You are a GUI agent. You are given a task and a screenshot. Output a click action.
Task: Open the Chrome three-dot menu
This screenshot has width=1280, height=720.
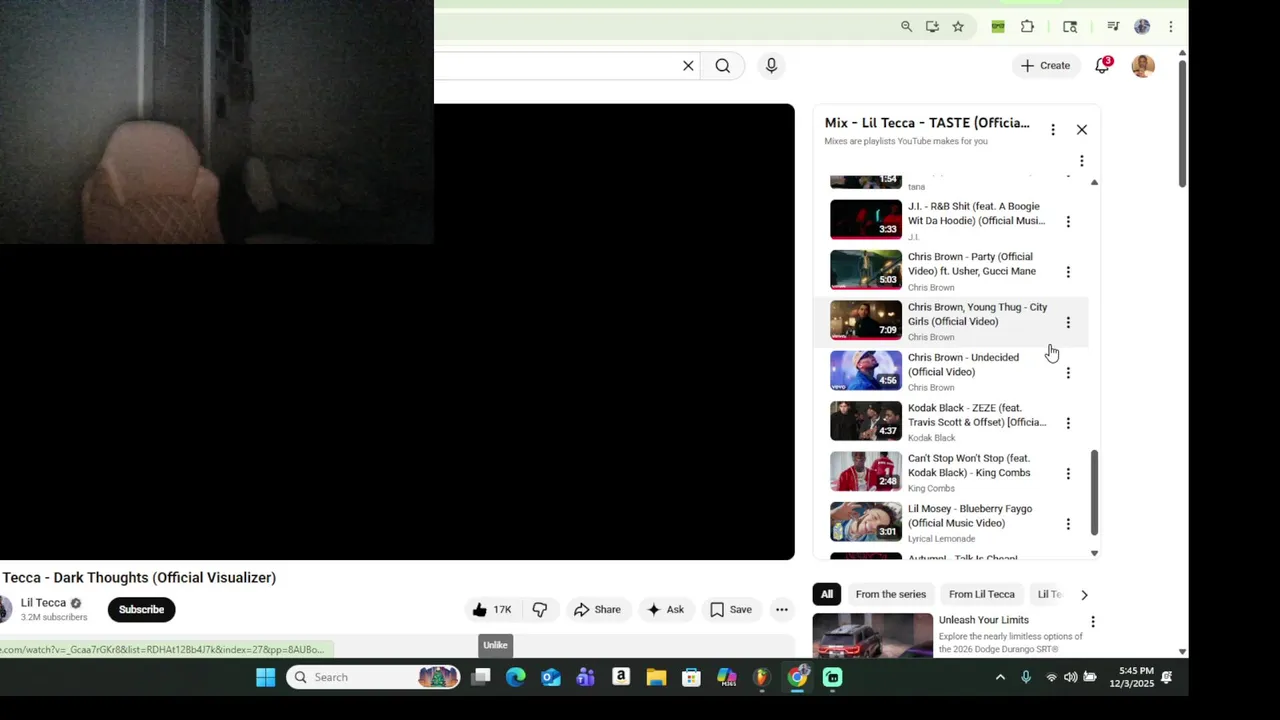[x=1171, y=27]
